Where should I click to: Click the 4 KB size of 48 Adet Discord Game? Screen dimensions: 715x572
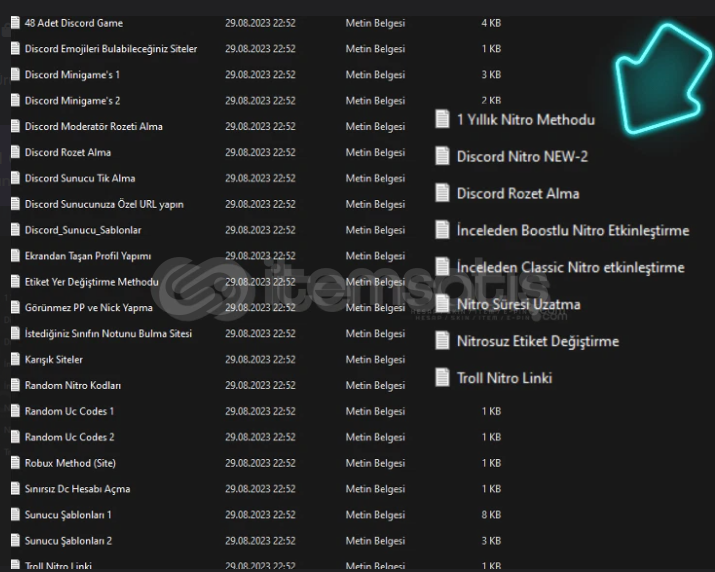coord(491,23)
